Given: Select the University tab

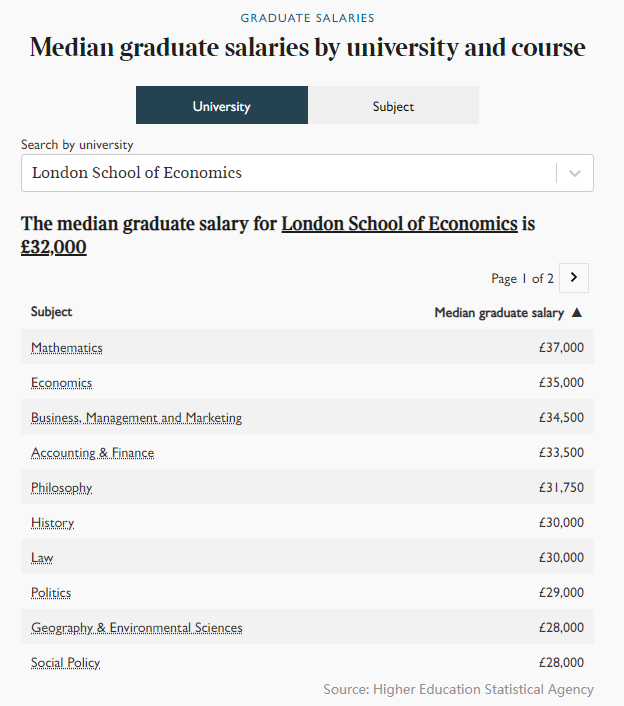Looking at the screenshot, I should point(222,106).
